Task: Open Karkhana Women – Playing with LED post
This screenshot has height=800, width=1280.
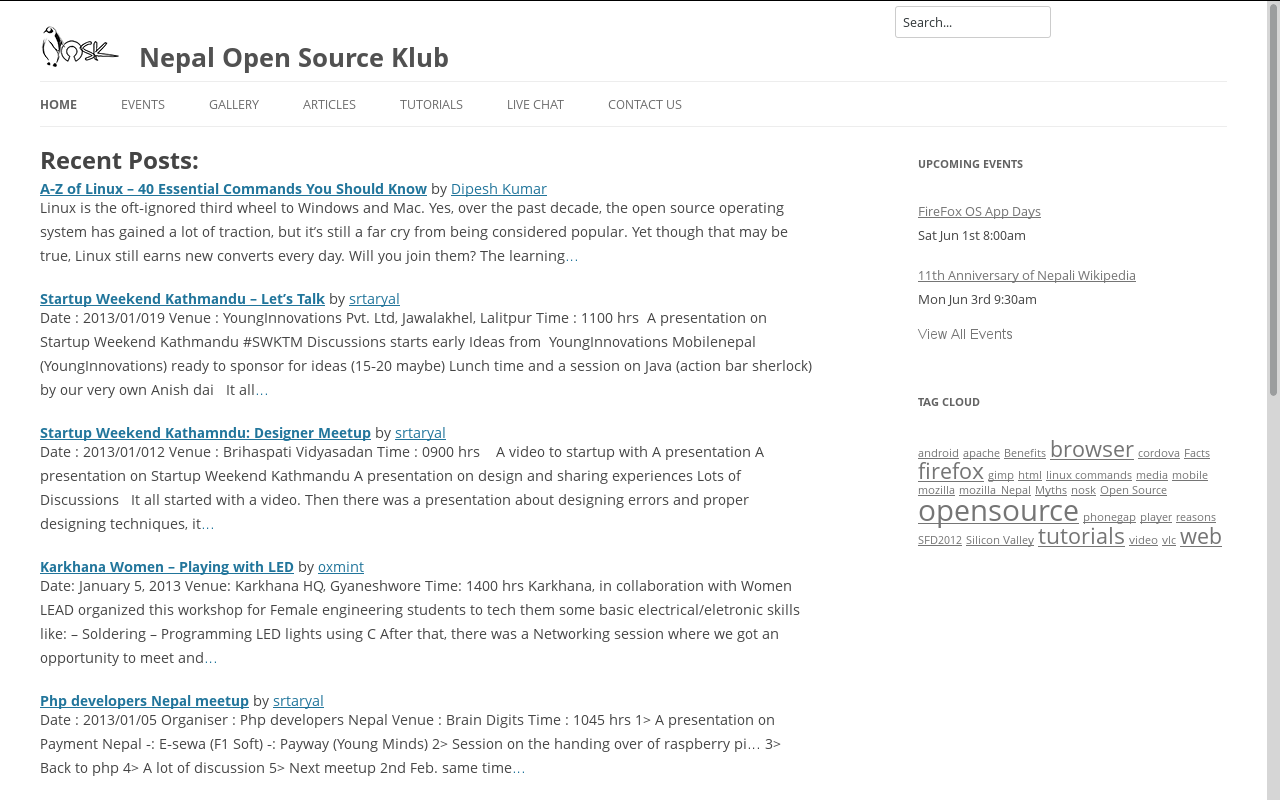Action: 167,567
